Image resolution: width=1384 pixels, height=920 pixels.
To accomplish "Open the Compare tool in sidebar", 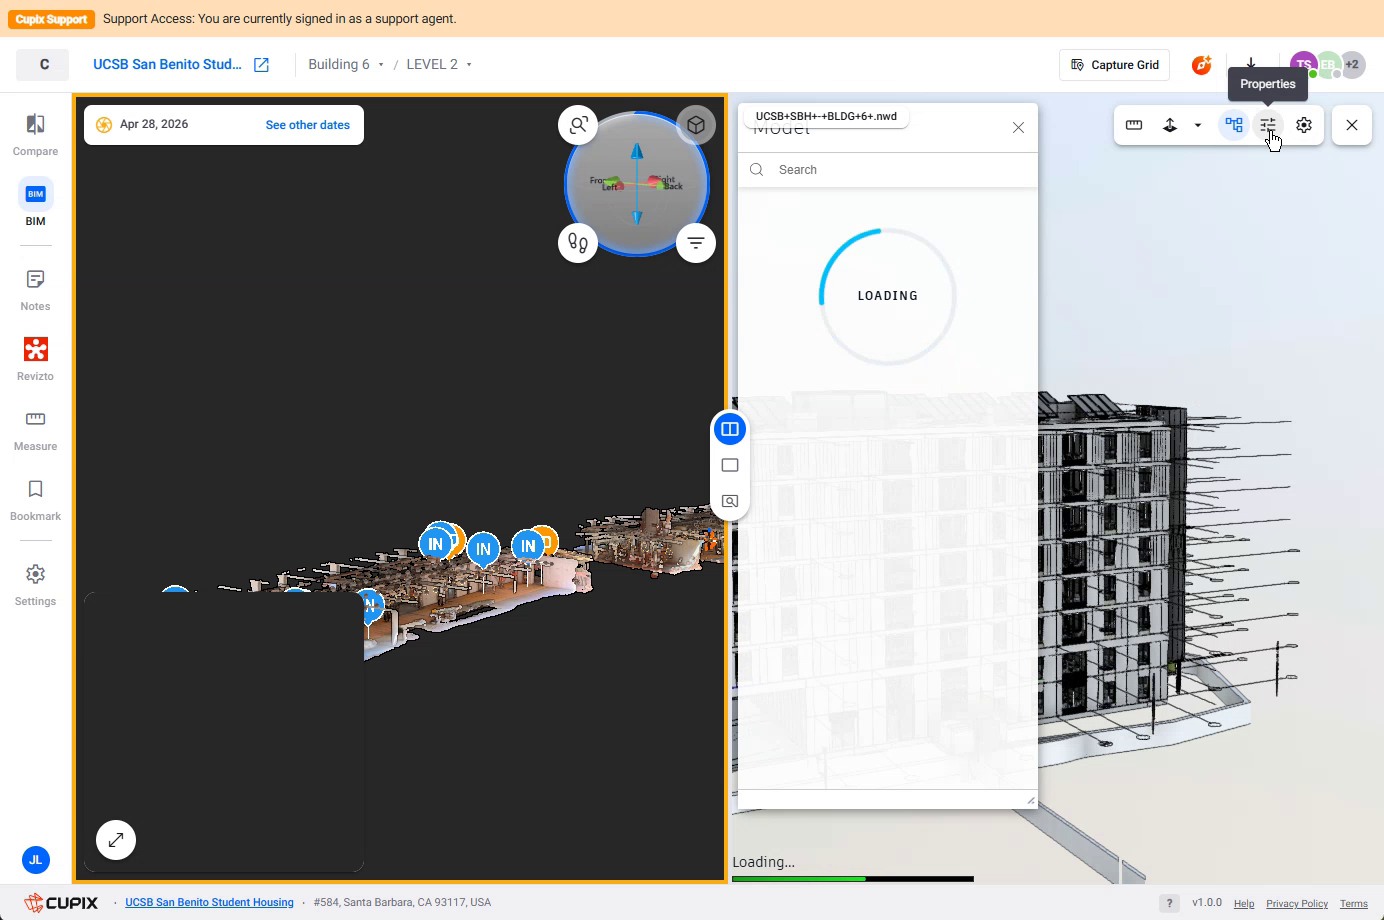I will [35, 135].
